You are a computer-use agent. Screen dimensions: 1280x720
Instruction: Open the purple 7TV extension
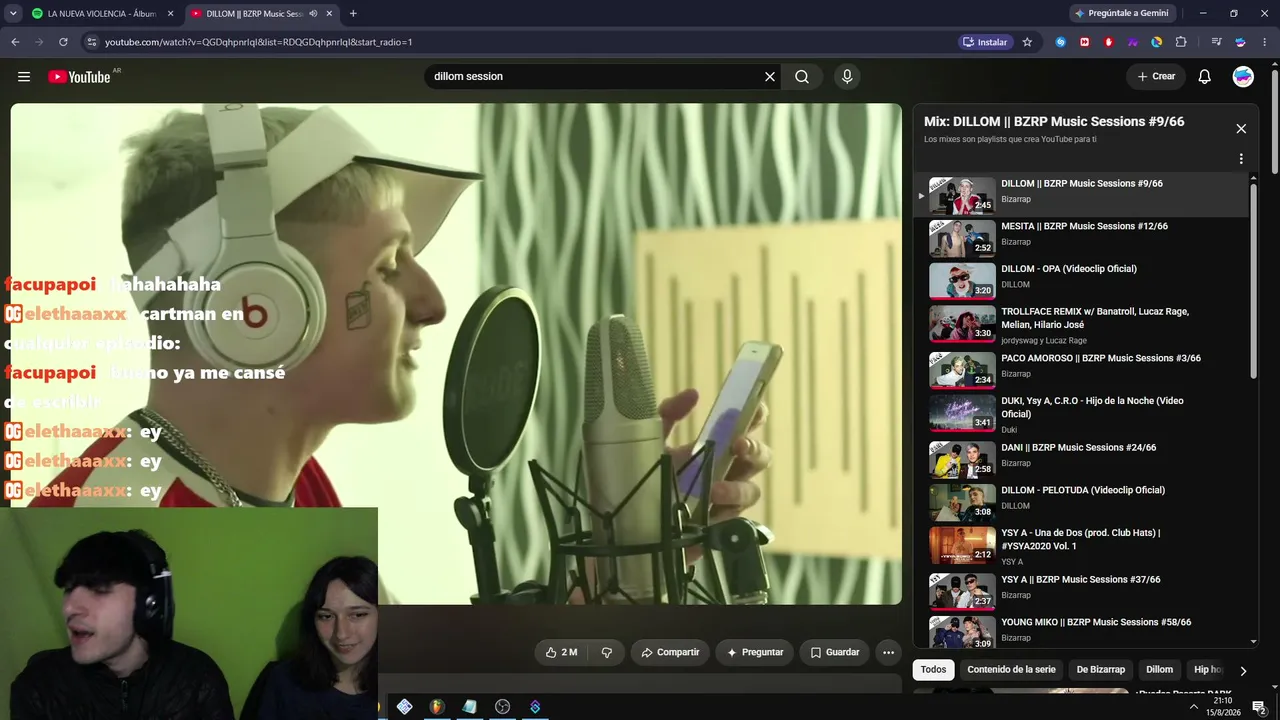(1133, 42)
